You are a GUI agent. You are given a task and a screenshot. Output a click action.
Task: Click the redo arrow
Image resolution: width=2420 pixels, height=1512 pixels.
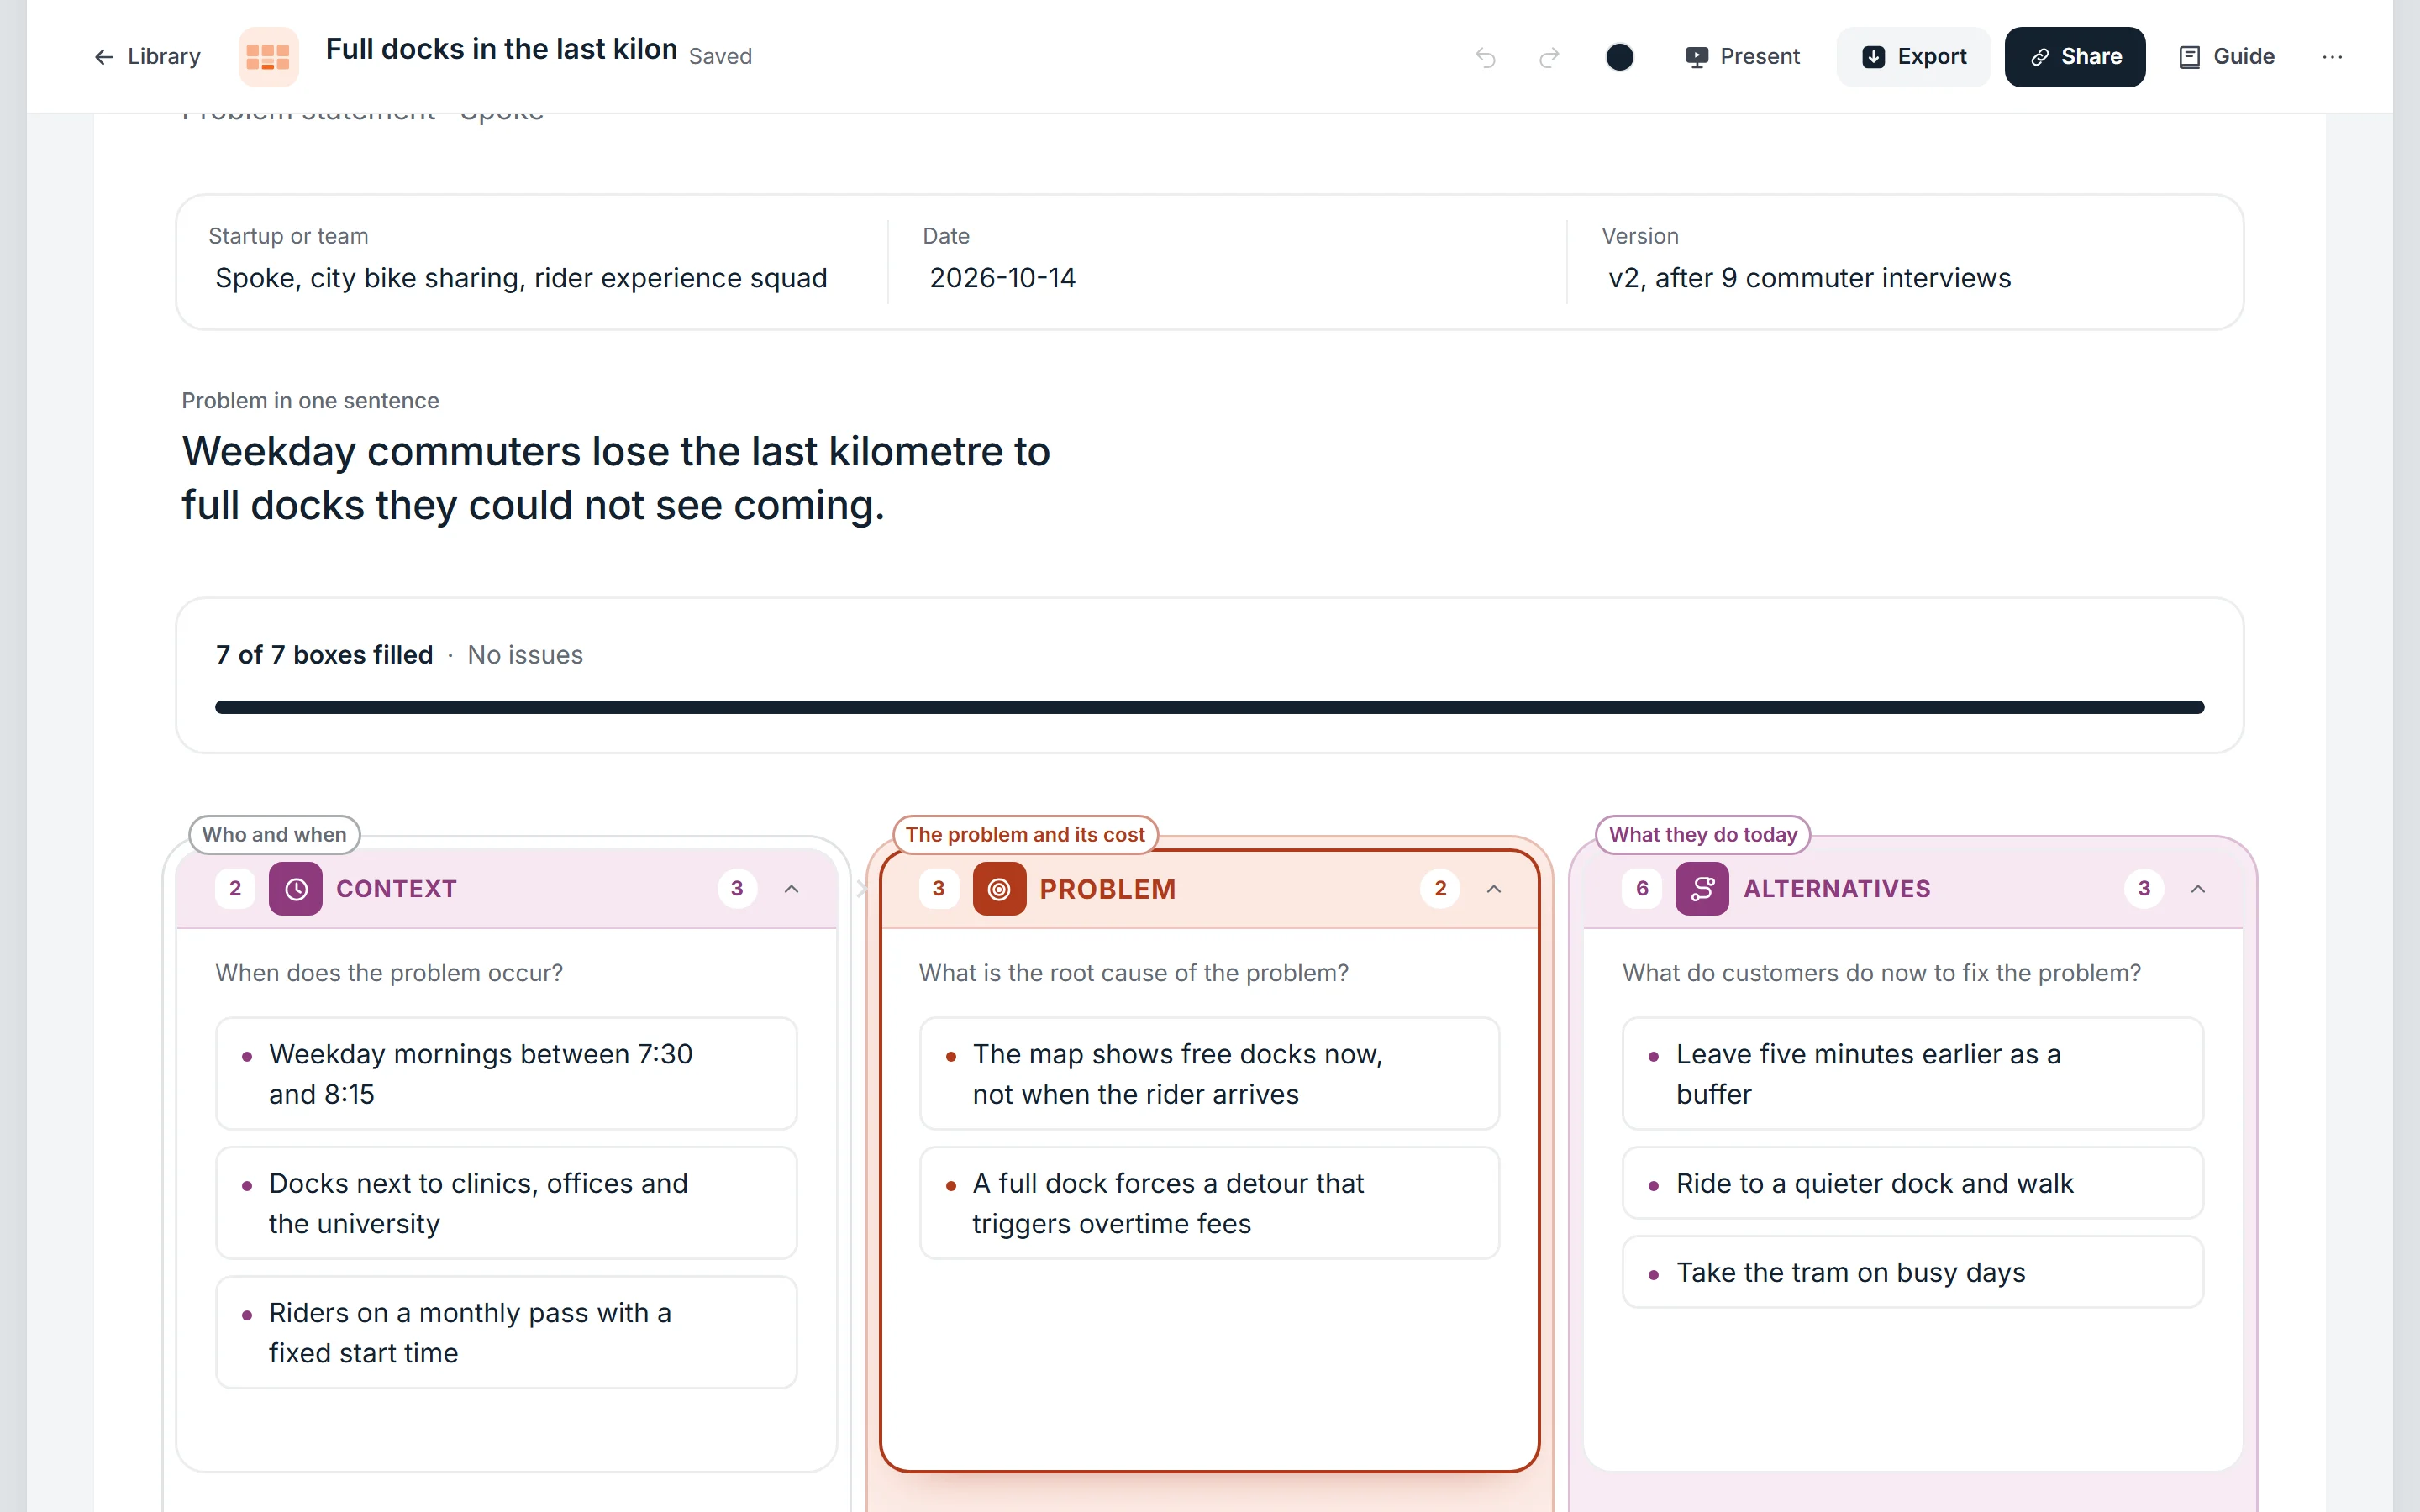click(1549, 57)
